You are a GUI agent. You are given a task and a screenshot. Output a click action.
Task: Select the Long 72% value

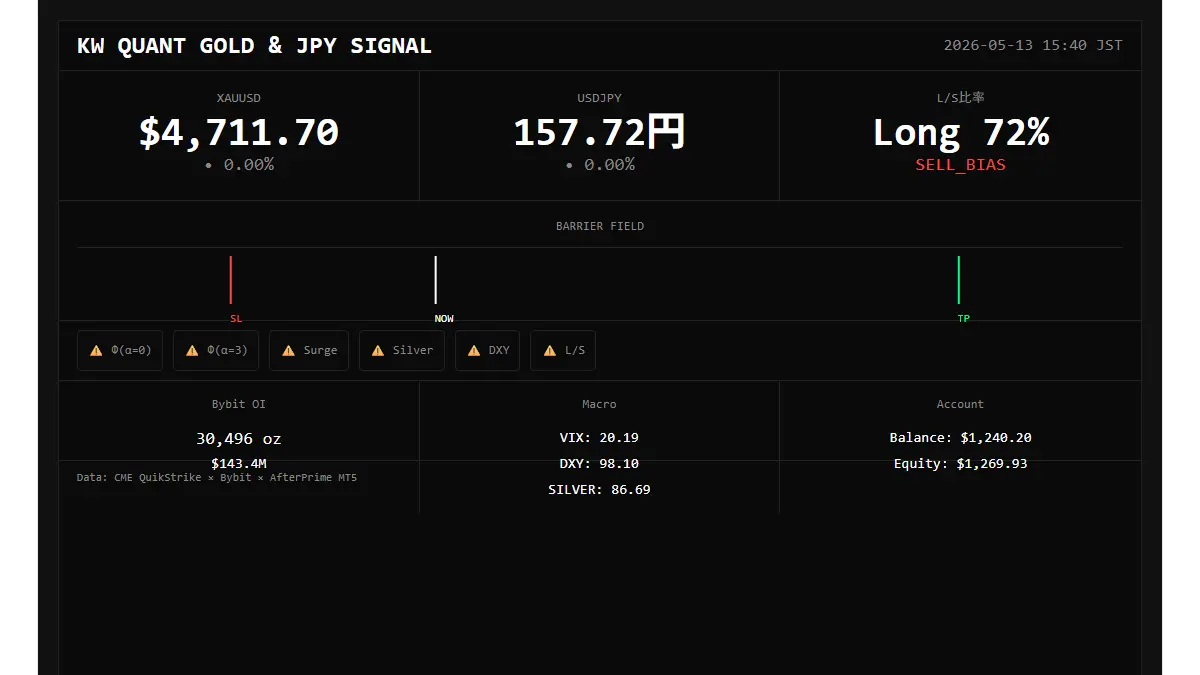[x=960, y=132]
